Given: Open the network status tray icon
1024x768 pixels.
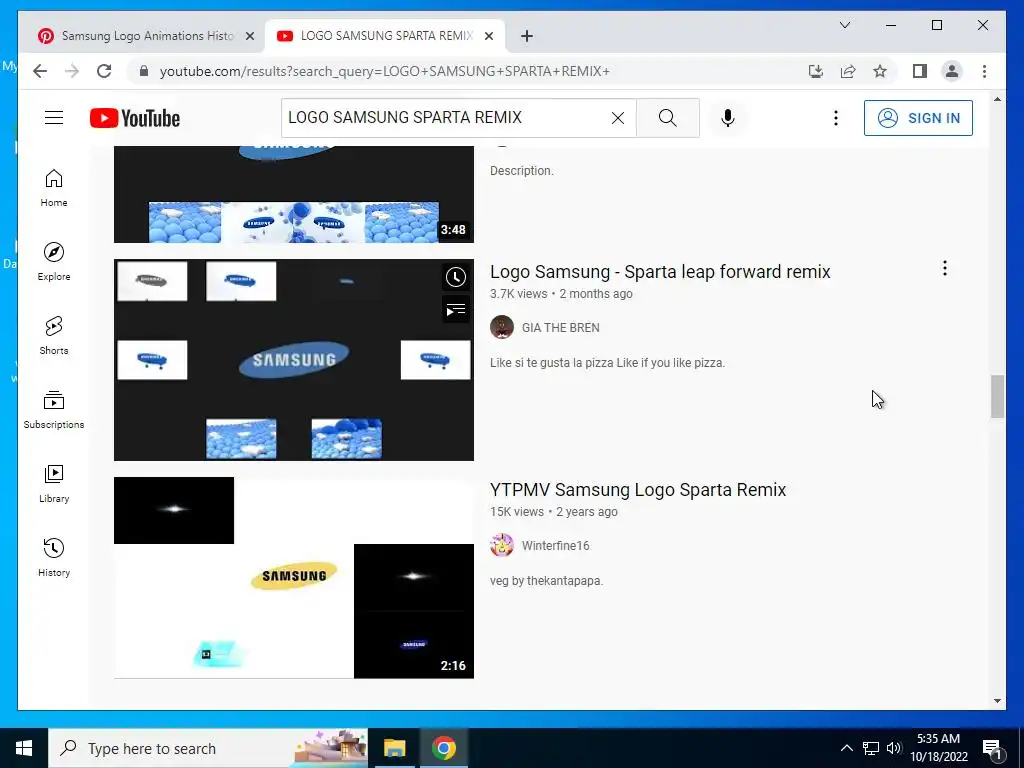Looking at the screenshot, I should (x=871, y=748).
